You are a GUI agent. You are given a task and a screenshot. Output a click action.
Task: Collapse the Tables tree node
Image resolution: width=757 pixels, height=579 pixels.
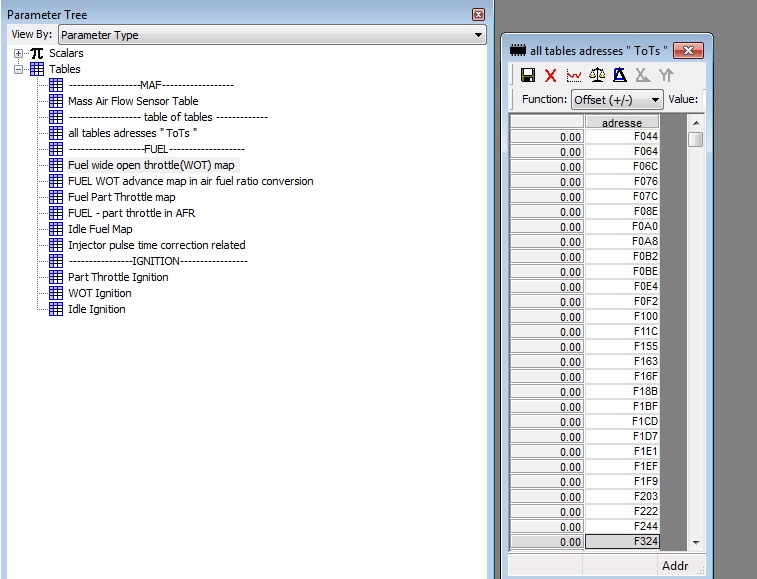pos(19,69)
